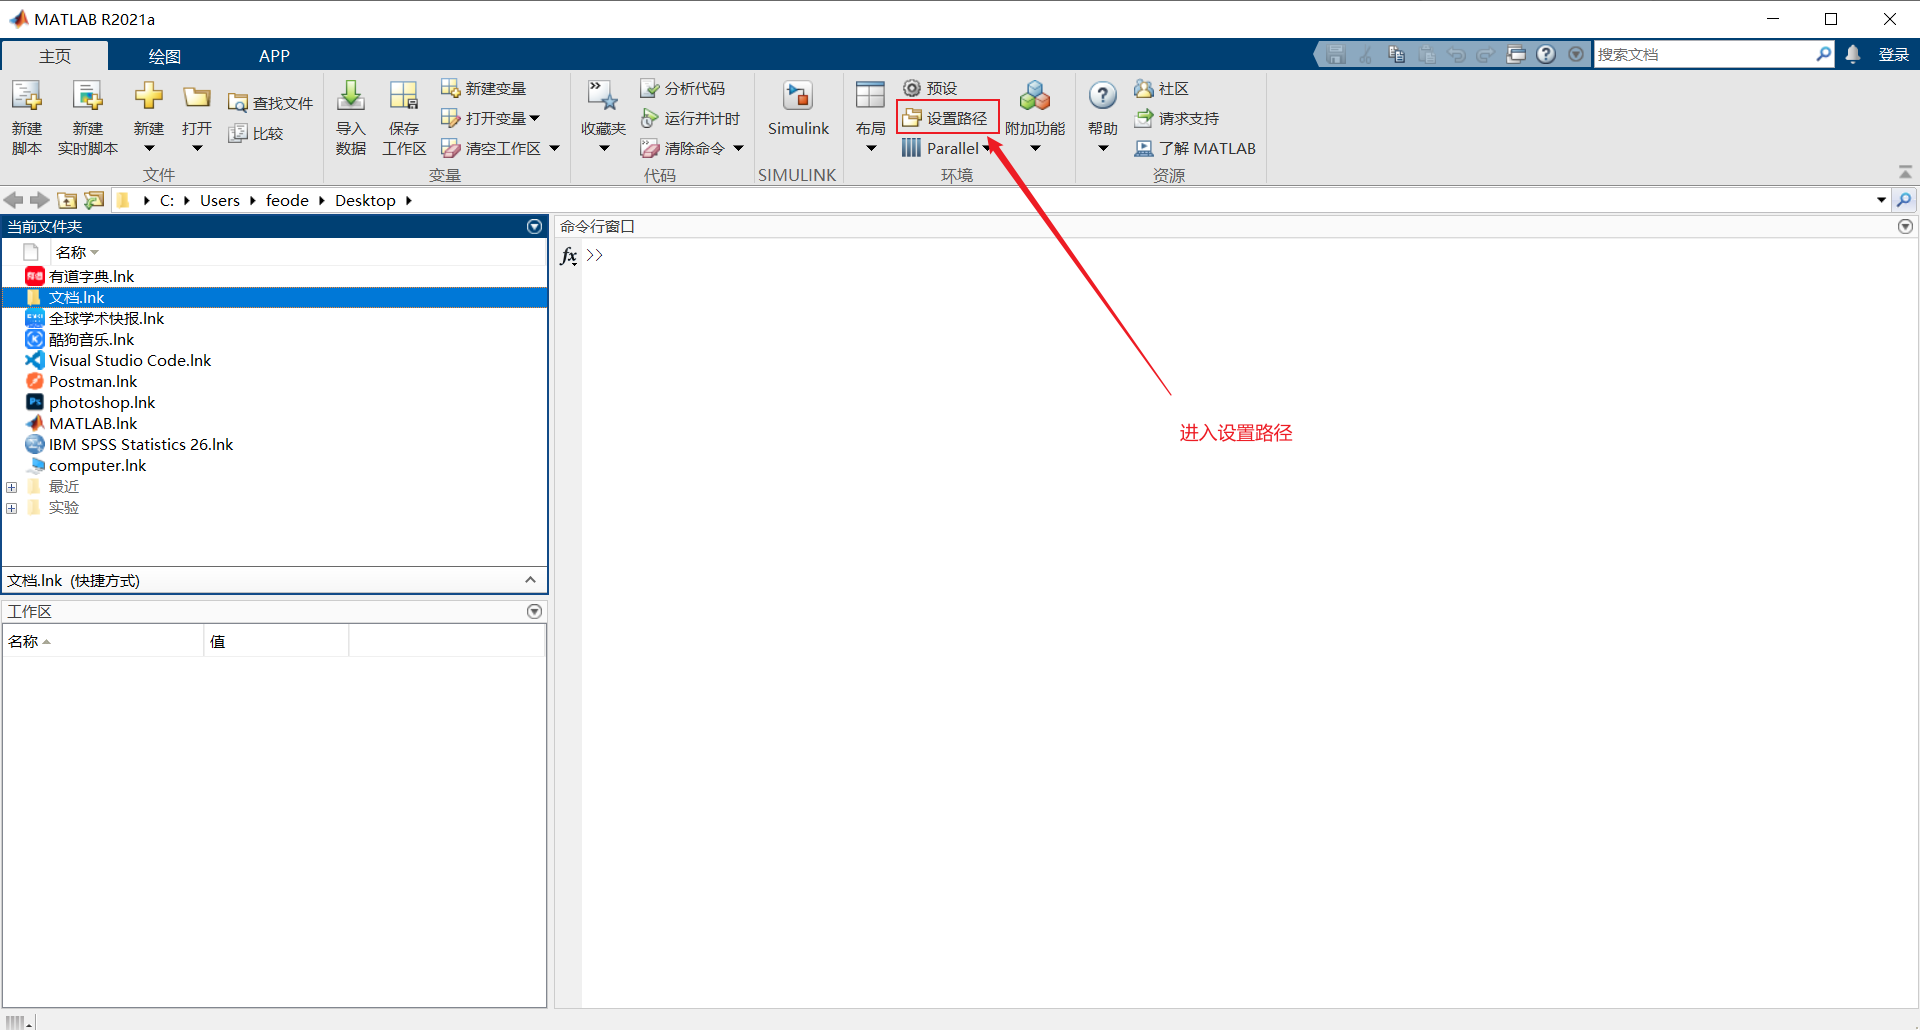
Task: Launch Simulink from the toolbar
Action: coord(798,109)
